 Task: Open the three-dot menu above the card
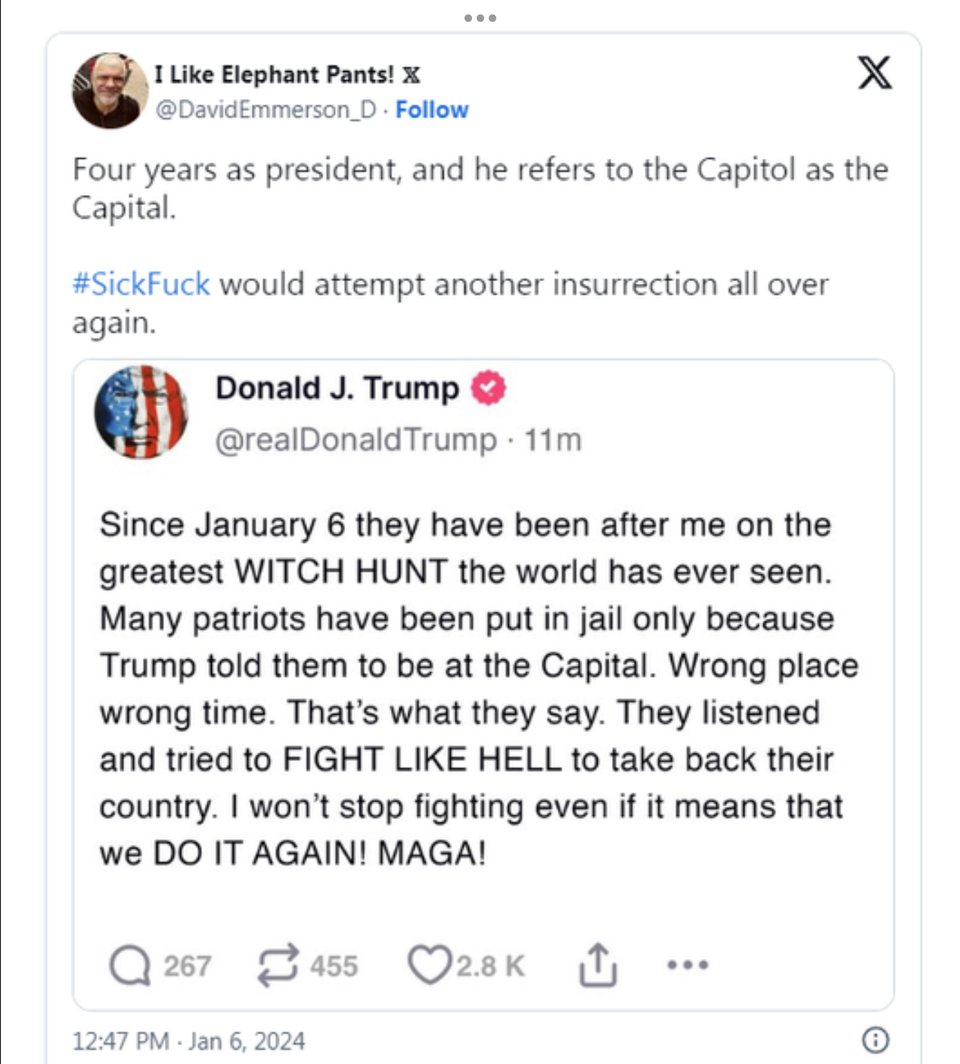click(480, 18)
